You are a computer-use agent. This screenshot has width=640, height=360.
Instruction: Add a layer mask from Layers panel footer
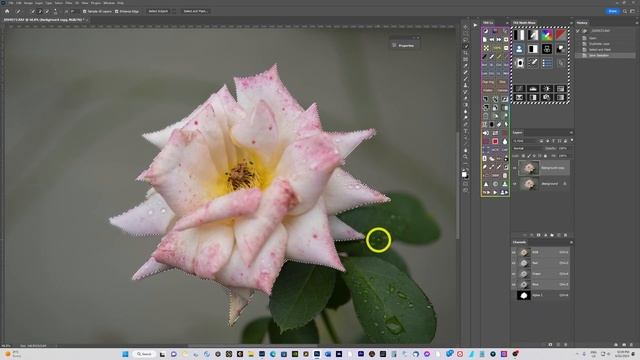coord(538,235)
